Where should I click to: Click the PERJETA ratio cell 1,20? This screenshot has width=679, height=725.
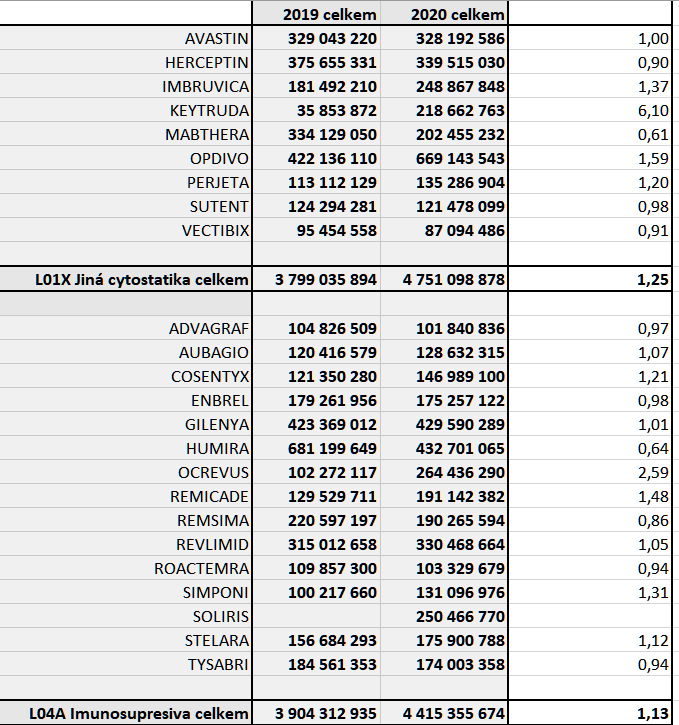[590, 182]
